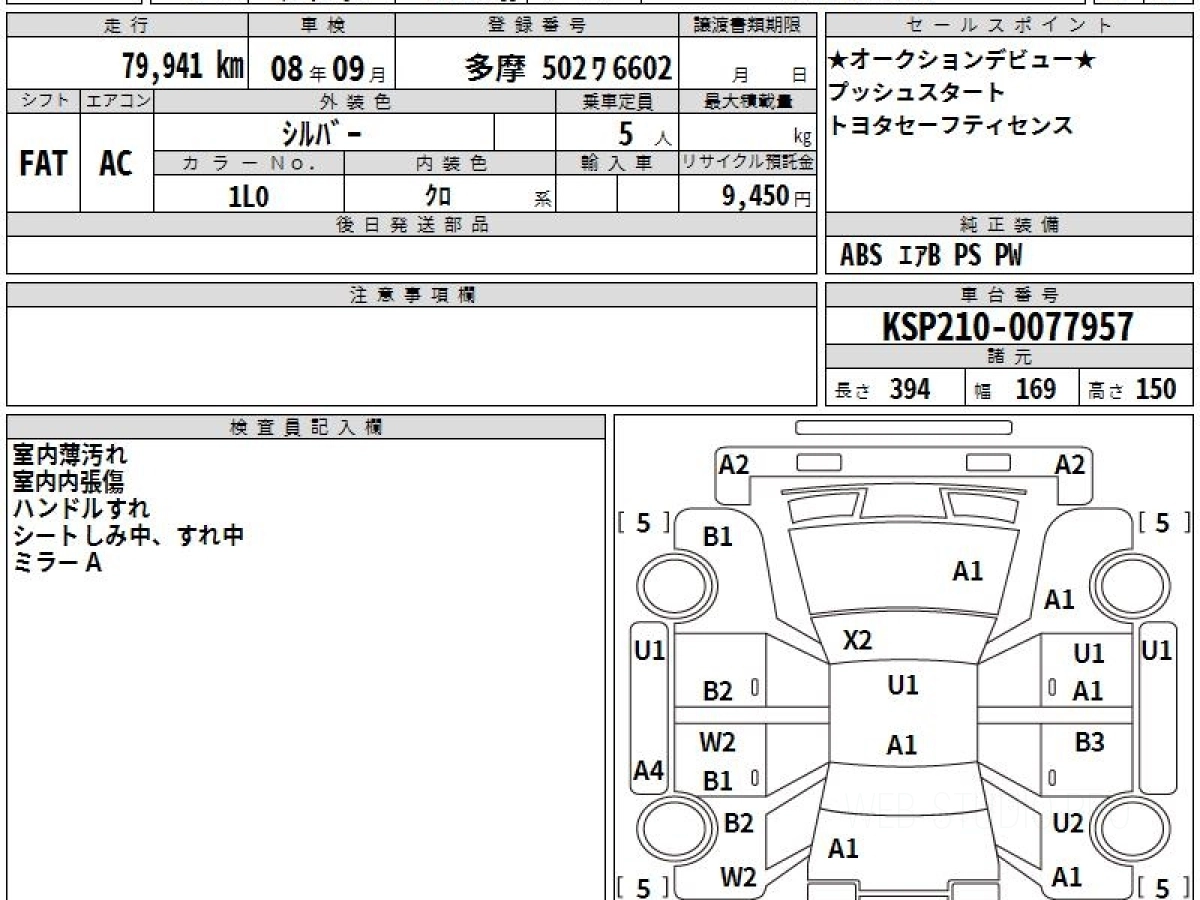Click the セールスポイント header

pyautogui.click(x=1009, y=26)
